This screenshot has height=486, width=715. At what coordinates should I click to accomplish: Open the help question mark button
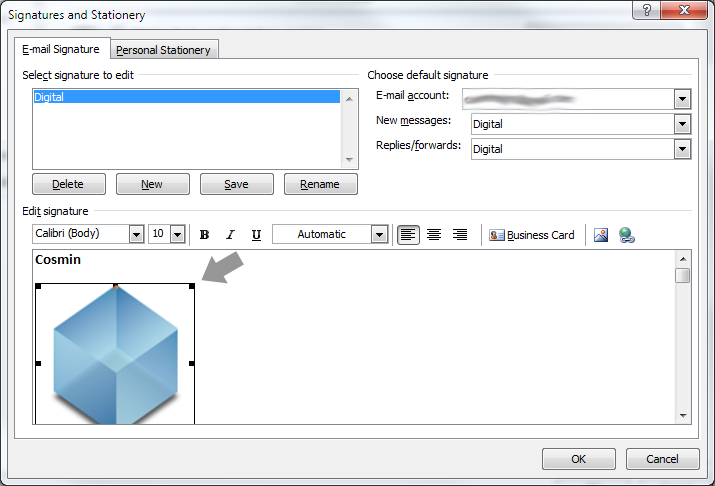pos(646,10)
